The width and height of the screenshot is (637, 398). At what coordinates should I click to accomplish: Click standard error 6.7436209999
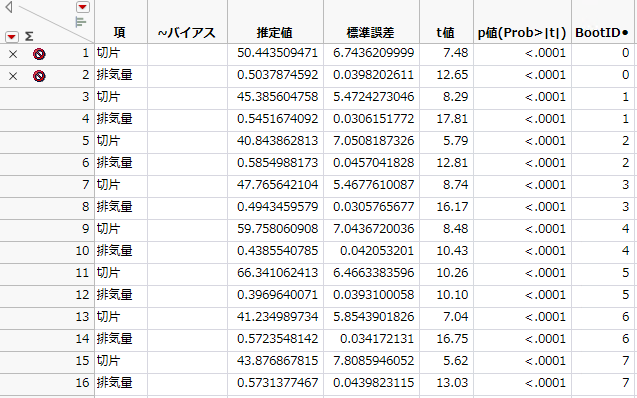(374, 53)
